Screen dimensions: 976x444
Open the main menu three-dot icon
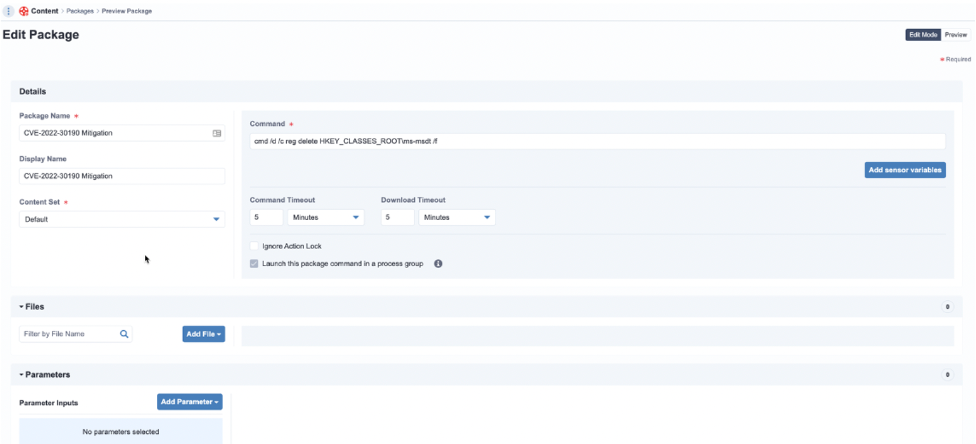coord(9,11)
